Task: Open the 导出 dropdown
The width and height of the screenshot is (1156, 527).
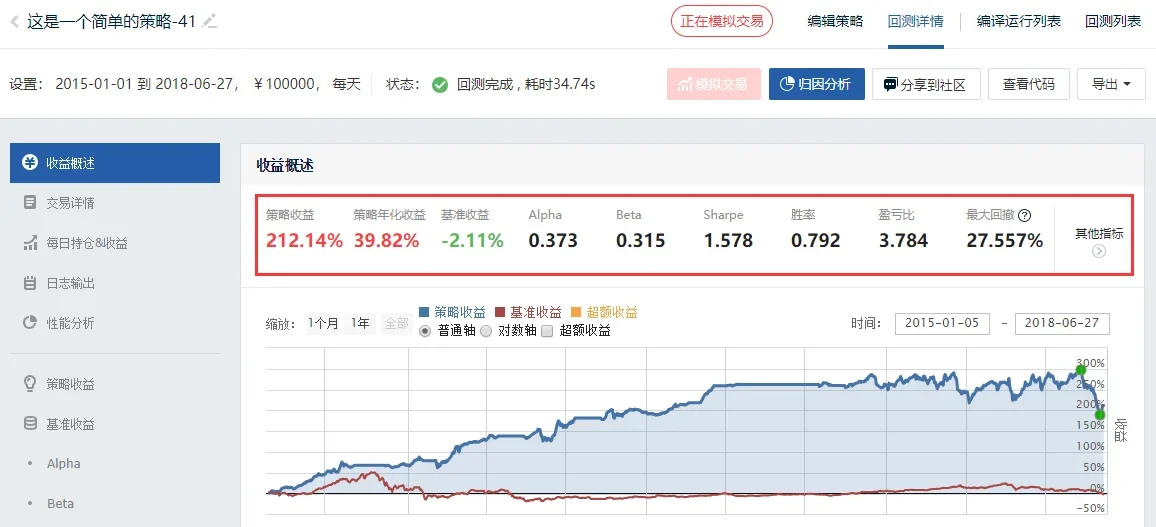Action: (x=1112, y=84)
